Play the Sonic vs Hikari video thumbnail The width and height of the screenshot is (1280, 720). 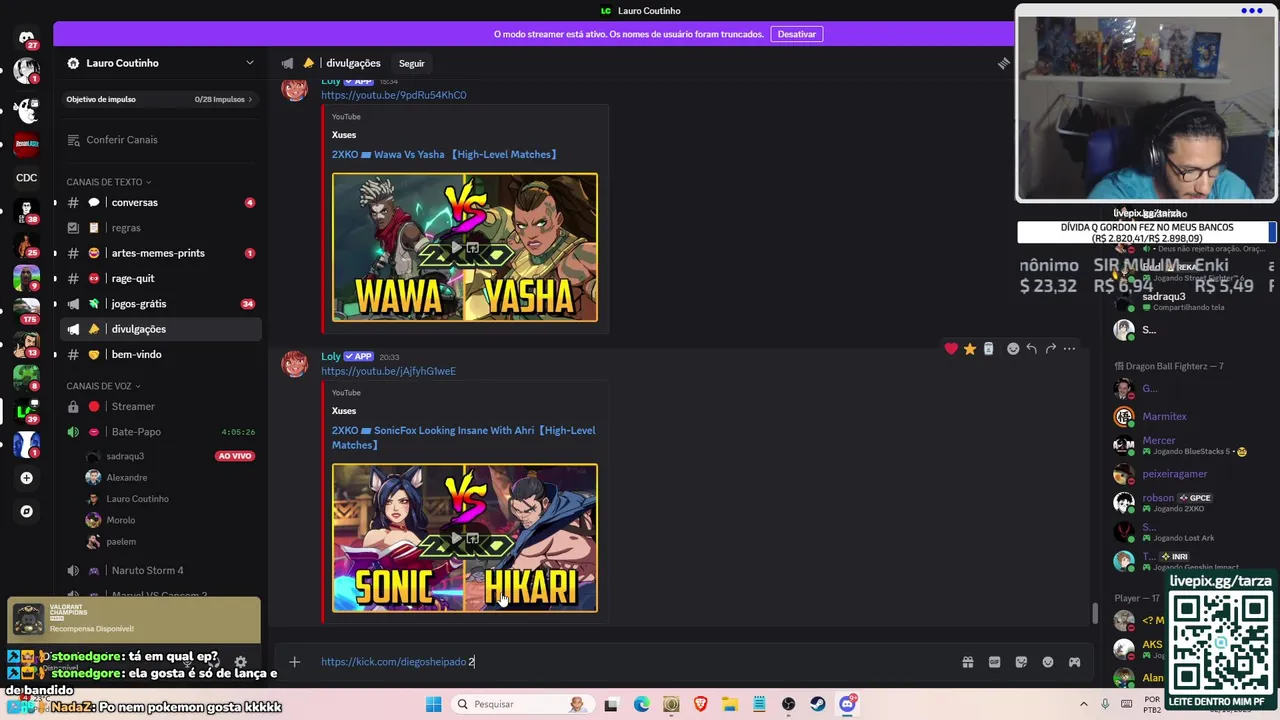(x=465, y=538)
